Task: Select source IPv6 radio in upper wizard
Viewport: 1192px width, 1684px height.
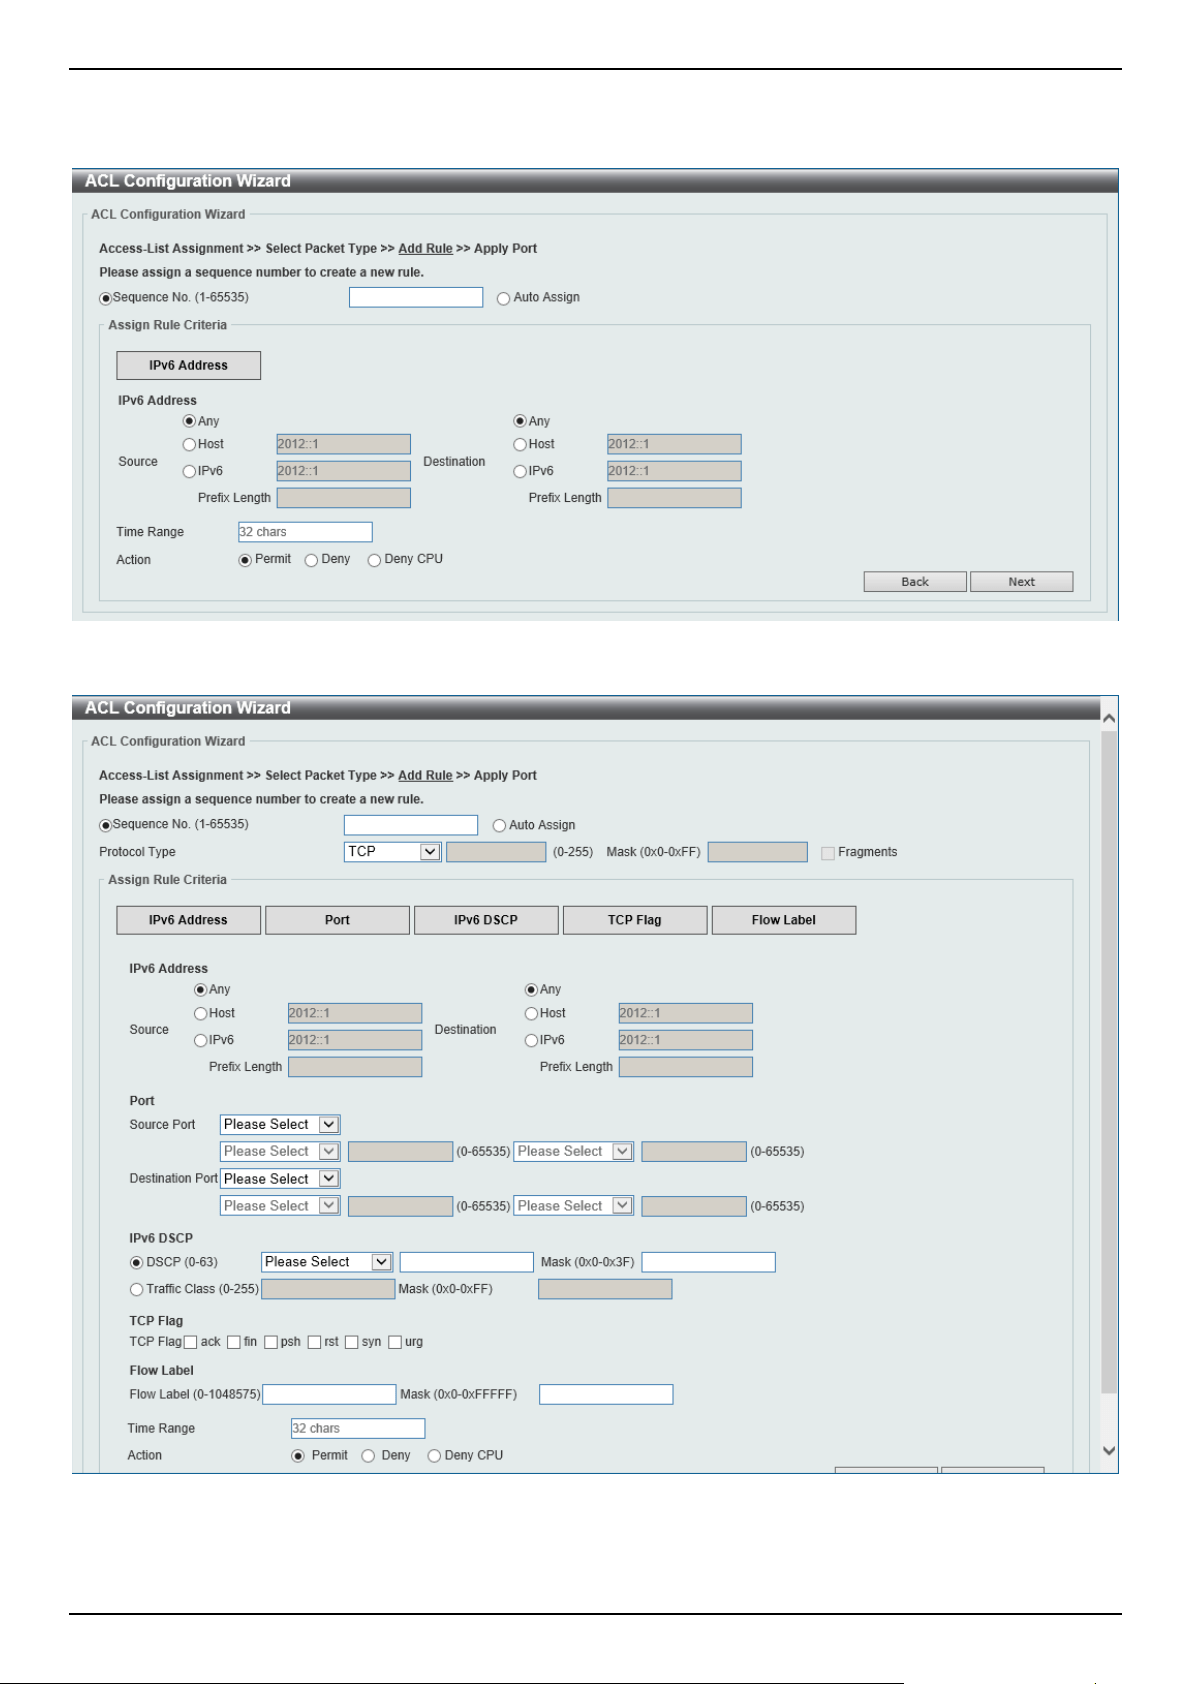Action: tap(189, 471)
